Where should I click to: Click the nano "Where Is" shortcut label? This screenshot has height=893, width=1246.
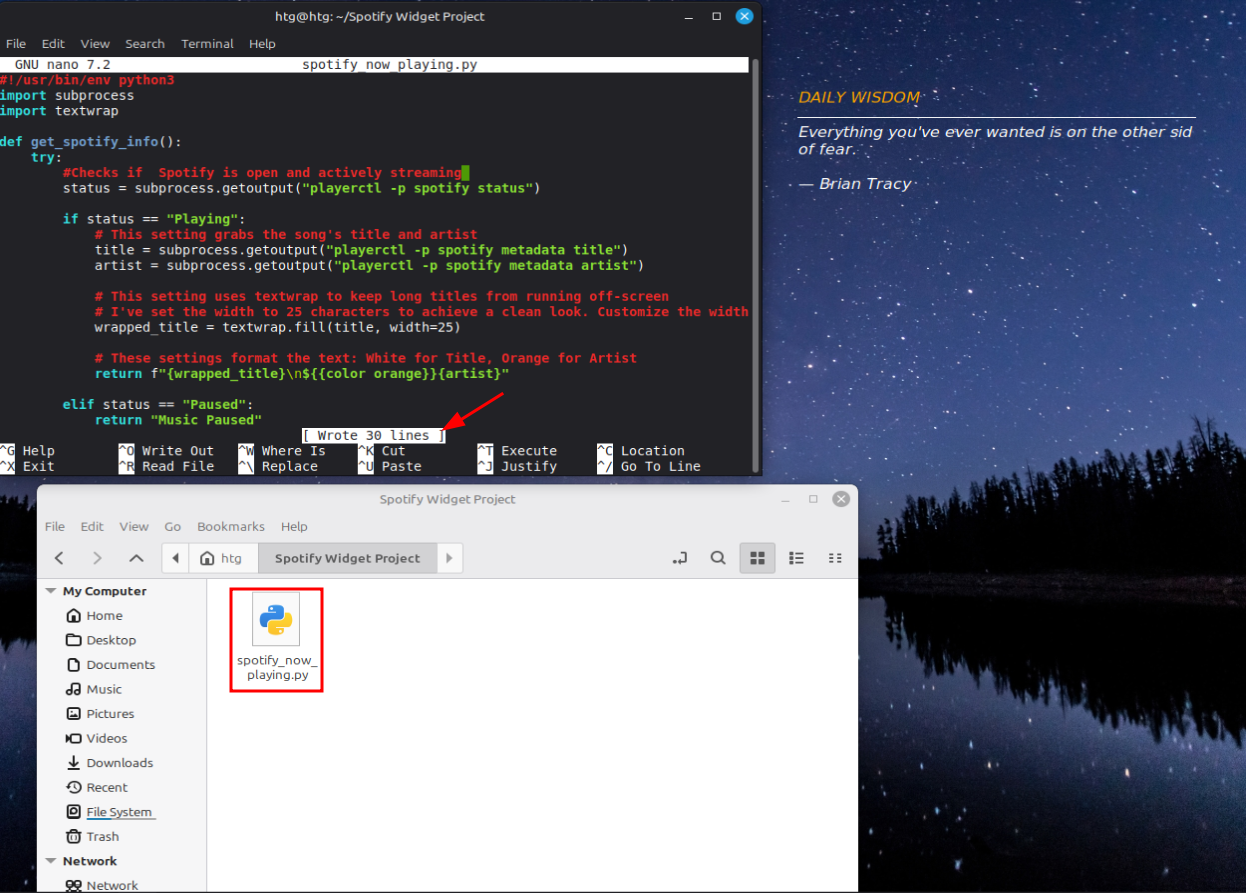294,451
